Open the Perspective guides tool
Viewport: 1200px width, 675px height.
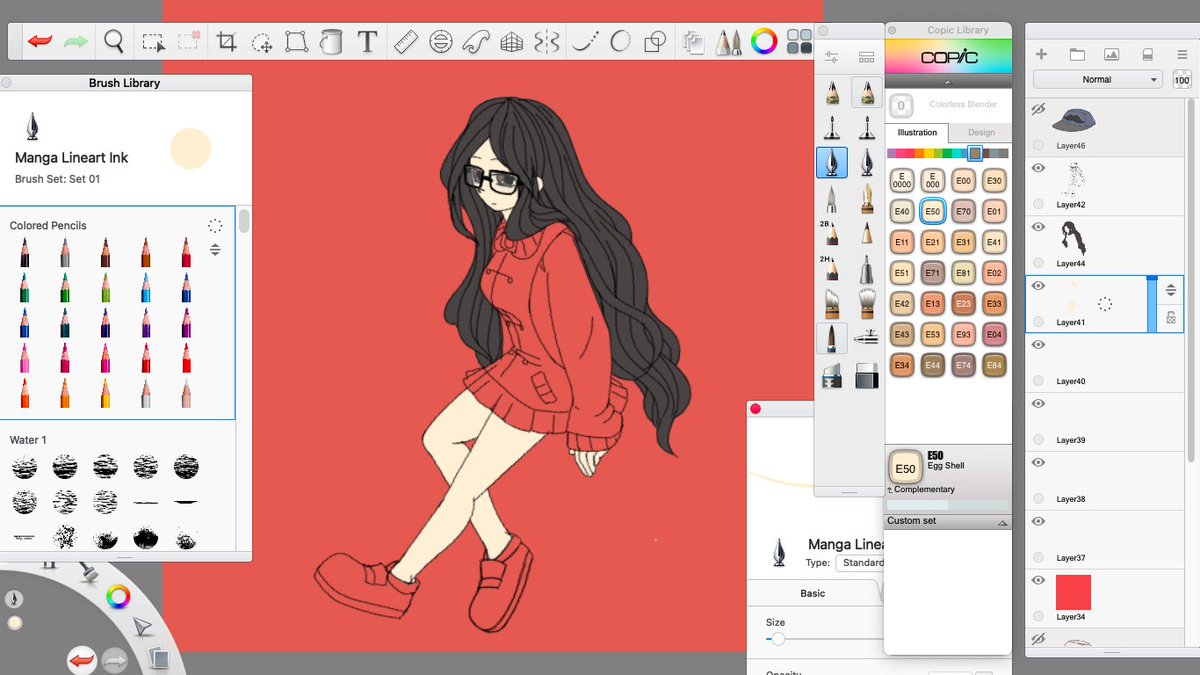click(512, 42)
